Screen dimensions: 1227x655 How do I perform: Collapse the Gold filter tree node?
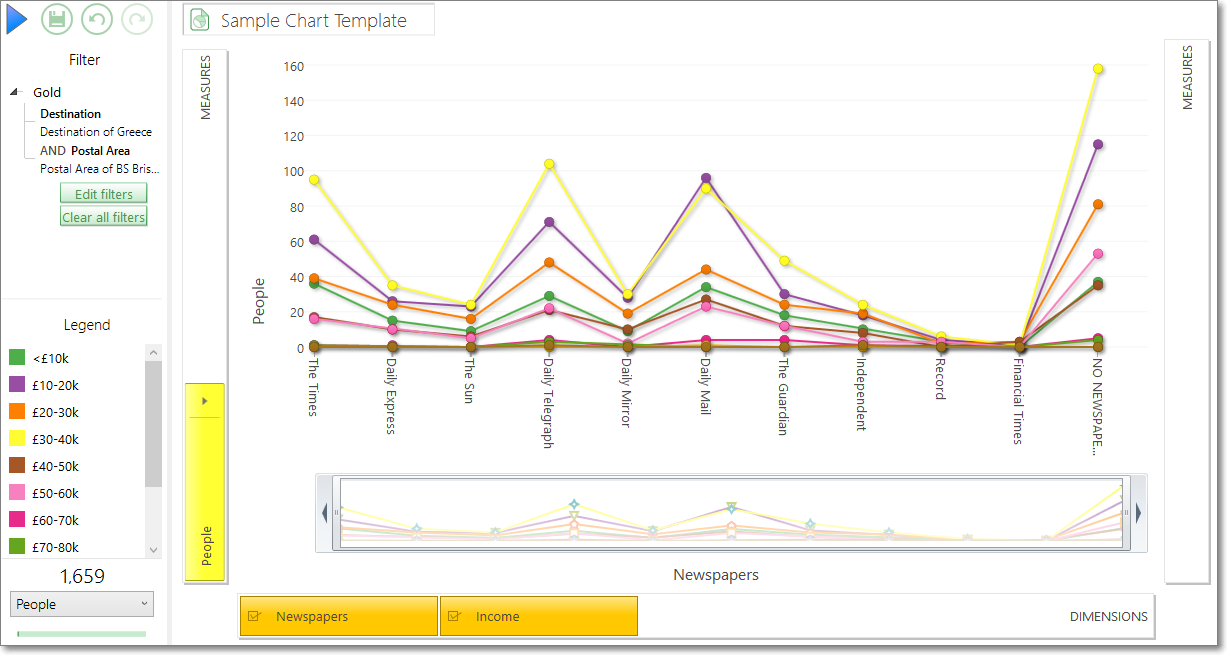[x=15, y=92]
